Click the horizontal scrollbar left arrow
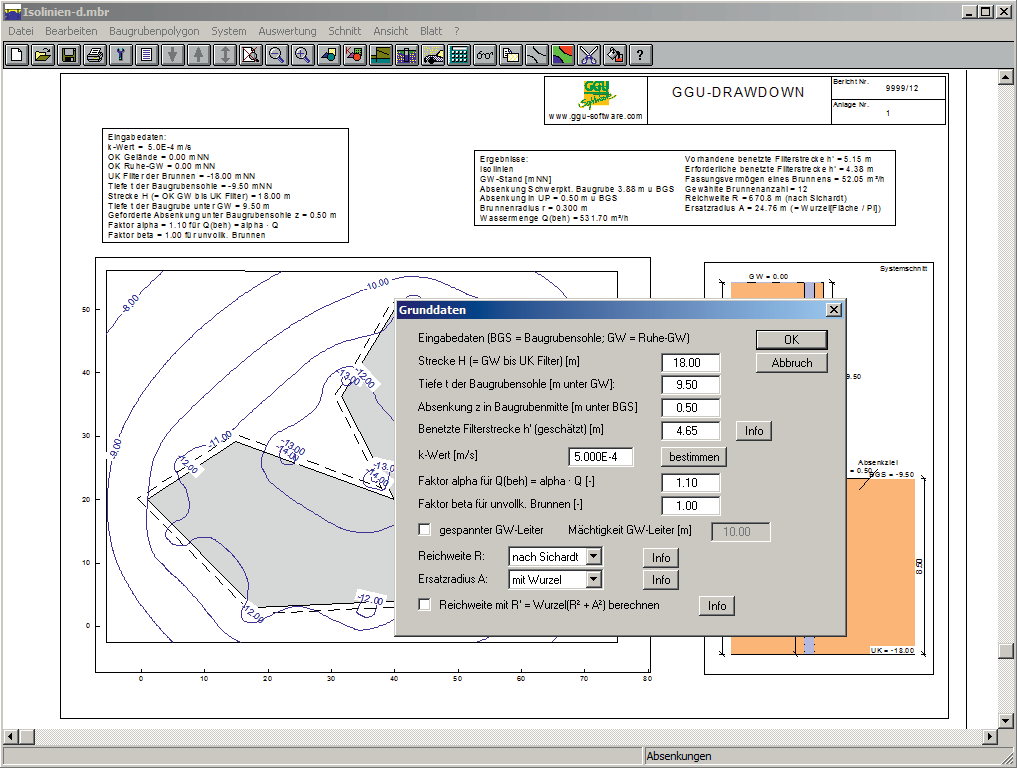The width and height of the screenshot is (1017, 768). [10, 737]
